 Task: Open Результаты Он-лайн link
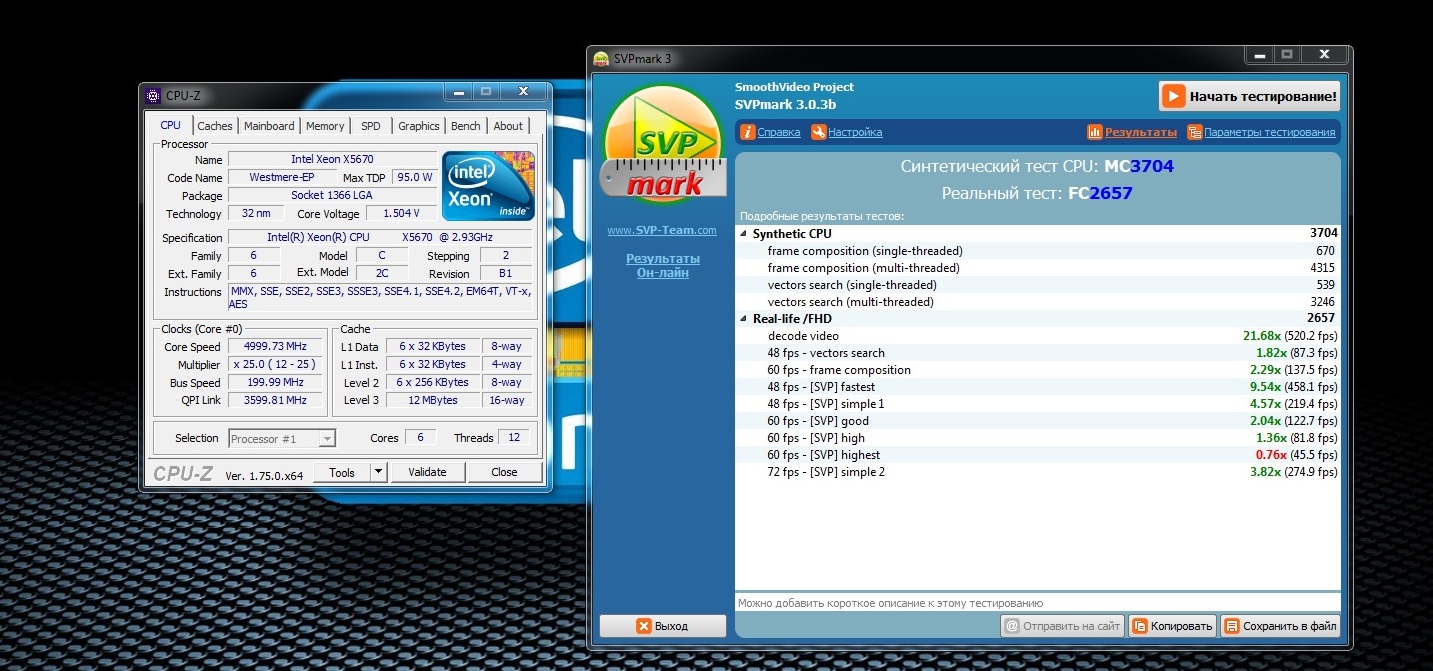coord(663,265)
